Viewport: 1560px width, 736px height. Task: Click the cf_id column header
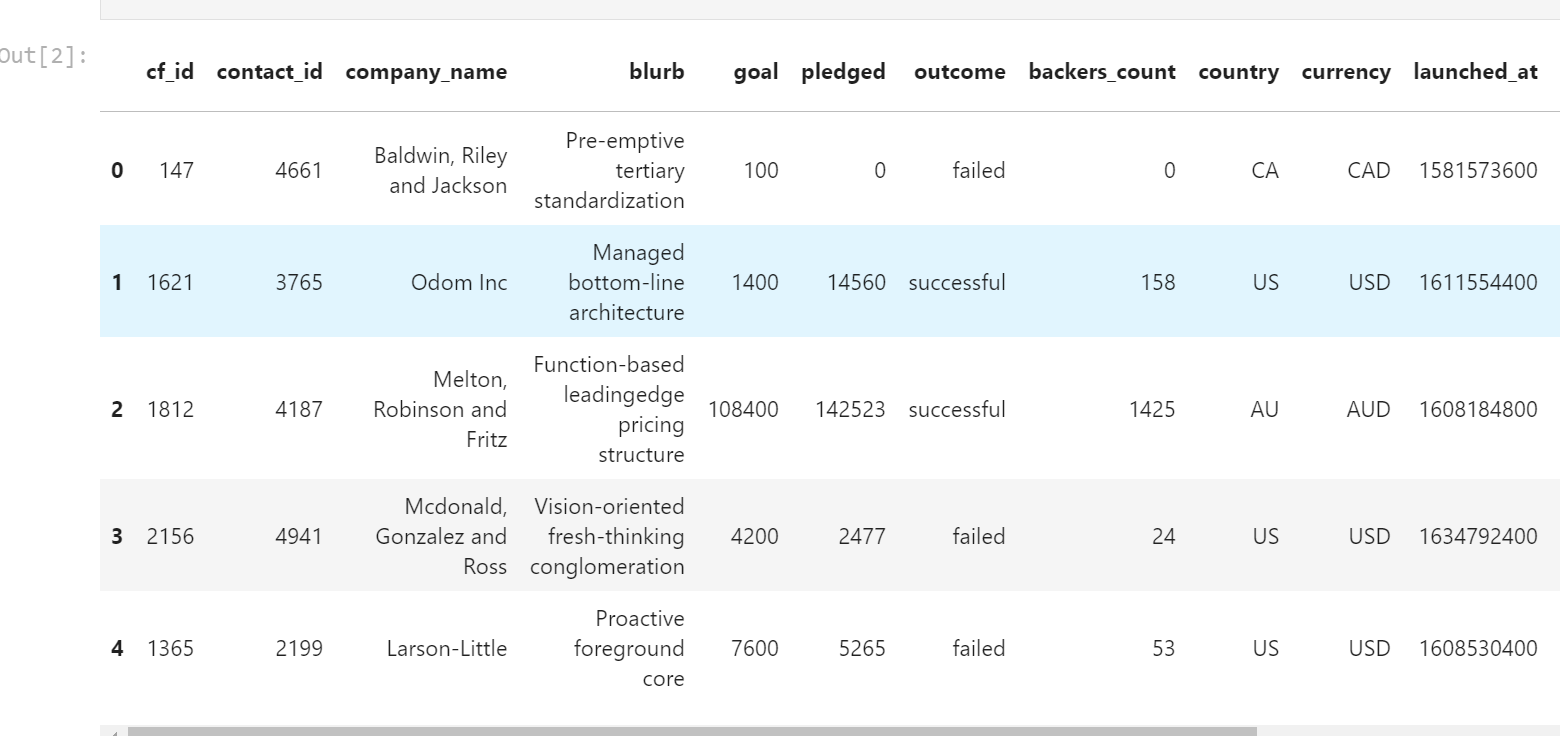pyautogui.click(x=170, y=71)
